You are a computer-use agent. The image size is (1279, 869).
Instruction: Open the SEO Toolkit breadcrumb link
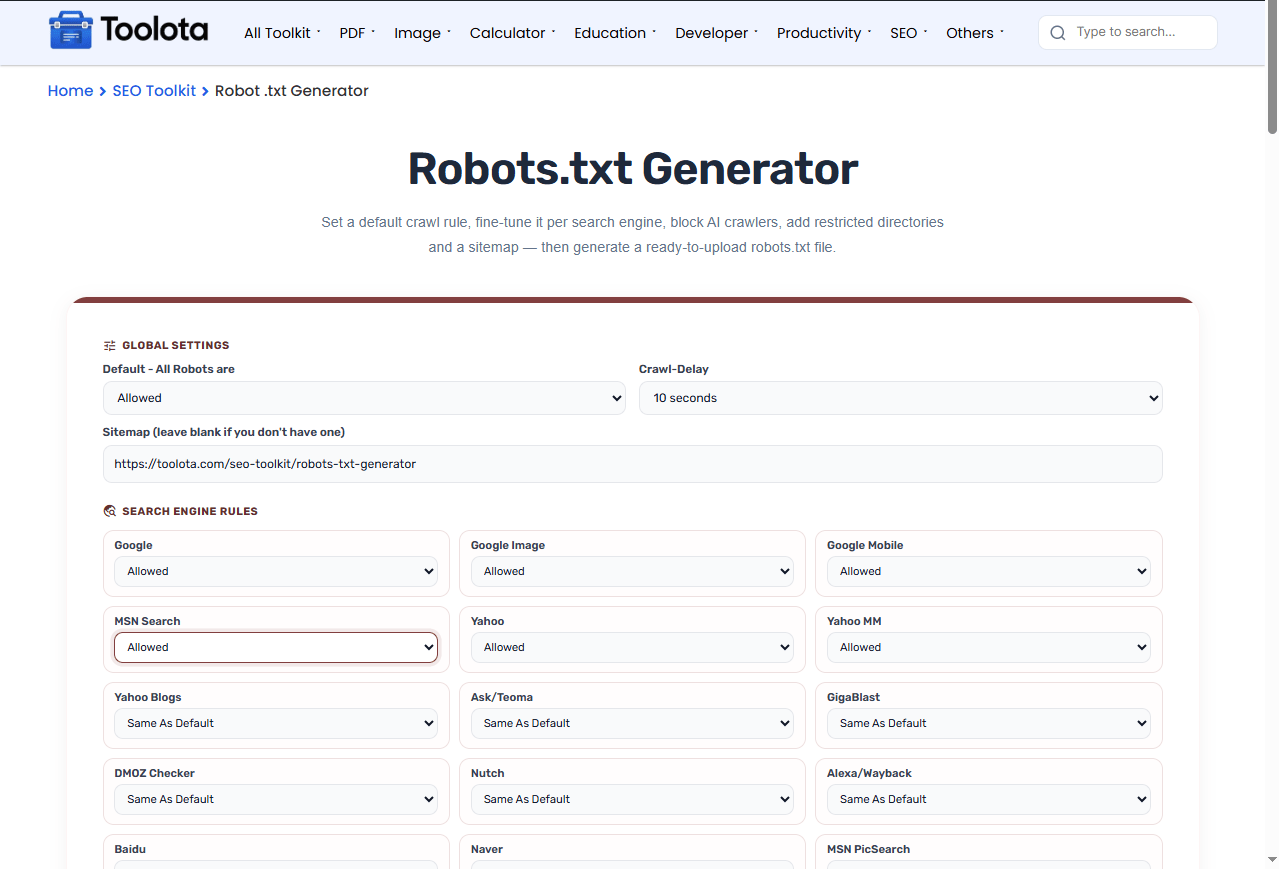pyautogui.click(x=154, y=91)
